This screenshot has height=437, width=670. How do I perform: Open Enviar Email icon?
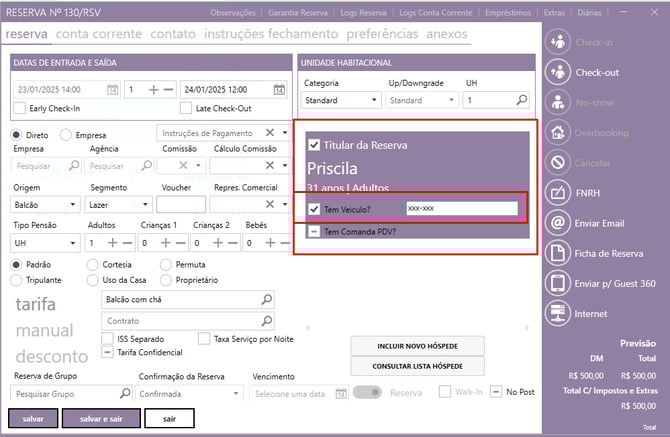click(558, 223)
